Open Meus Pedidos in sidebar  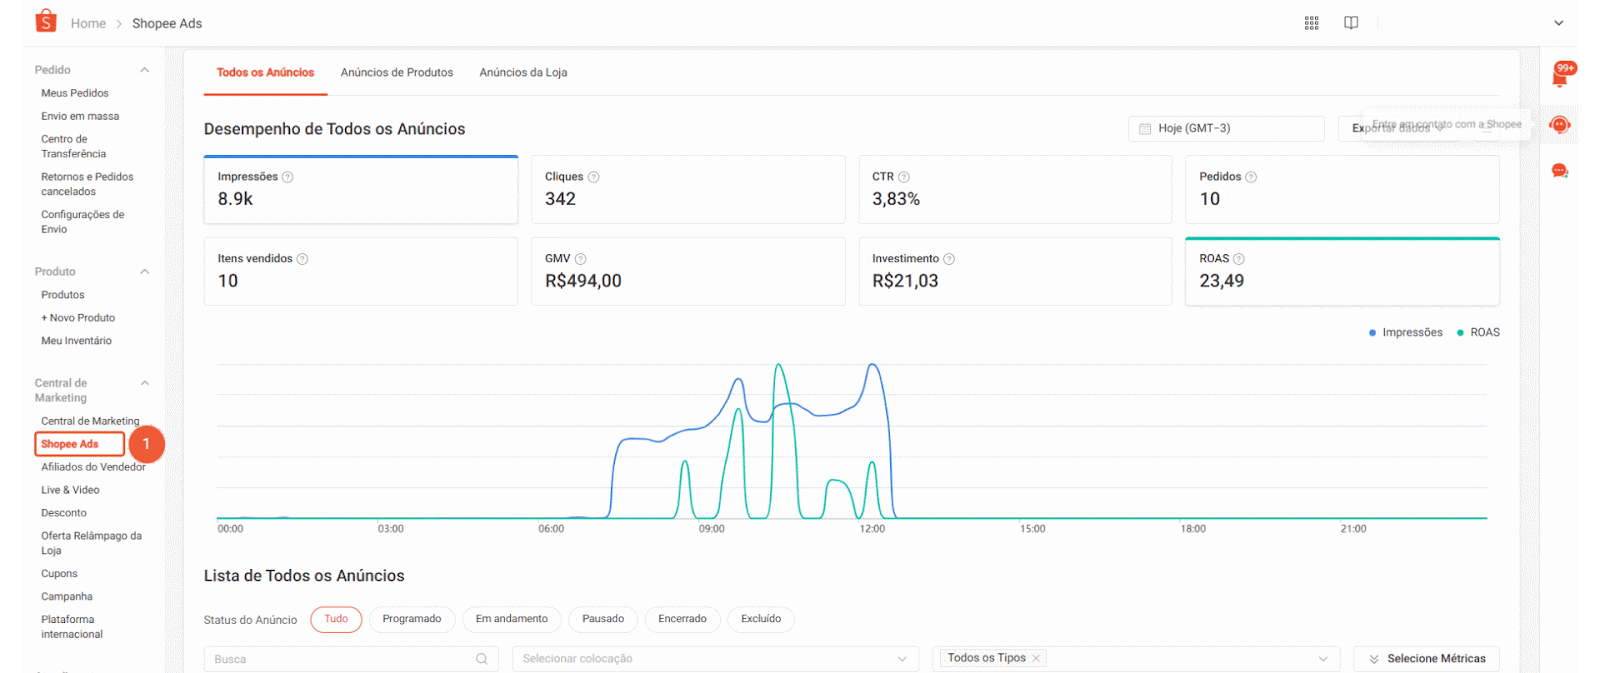click(x=75, y=93)
